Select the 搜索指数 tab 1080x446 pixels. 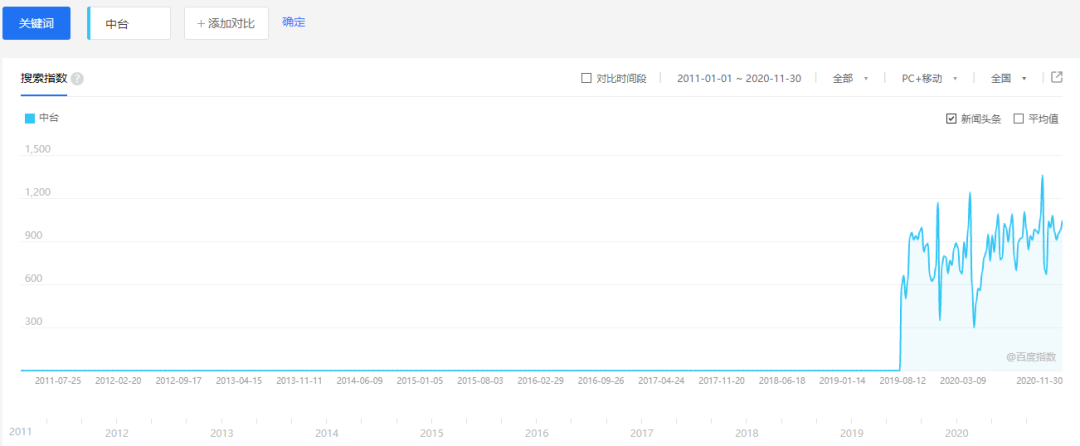(43, 78)
